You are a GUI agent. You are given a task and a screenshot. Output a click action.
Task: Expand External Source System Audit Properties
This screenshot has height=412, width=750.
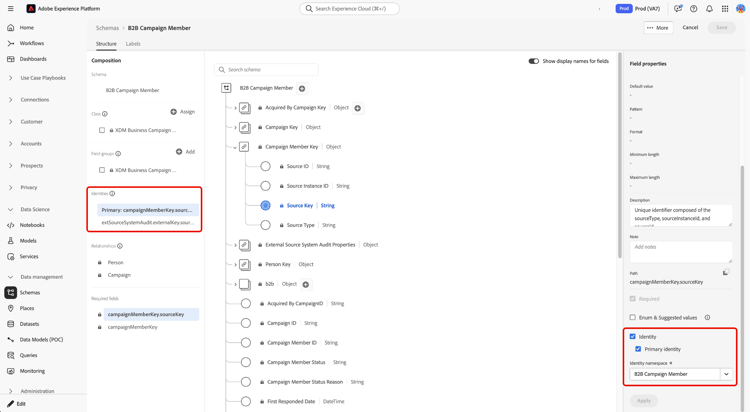(235, 245)
